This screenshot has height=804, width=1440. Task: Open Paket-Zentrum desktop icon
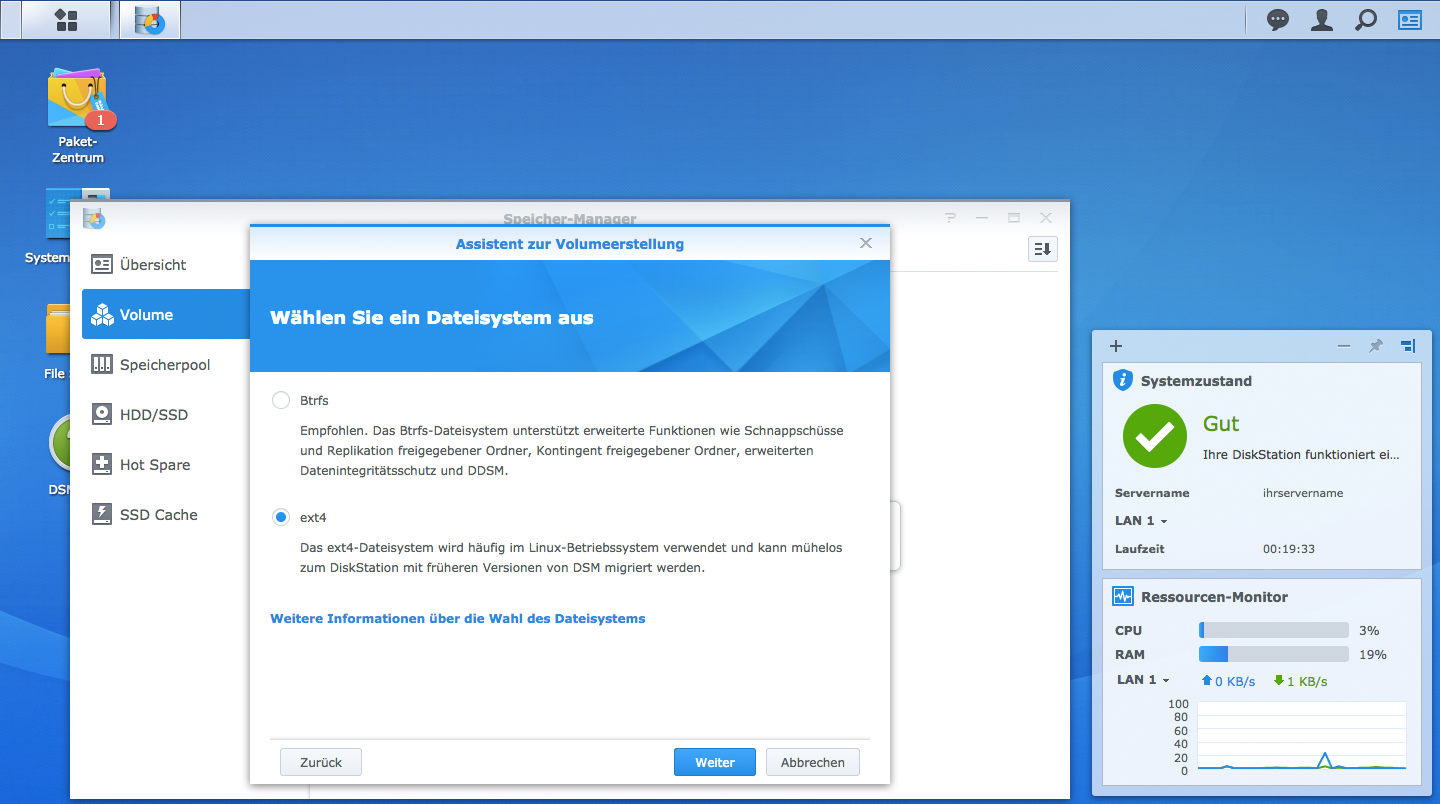(78, 115)
